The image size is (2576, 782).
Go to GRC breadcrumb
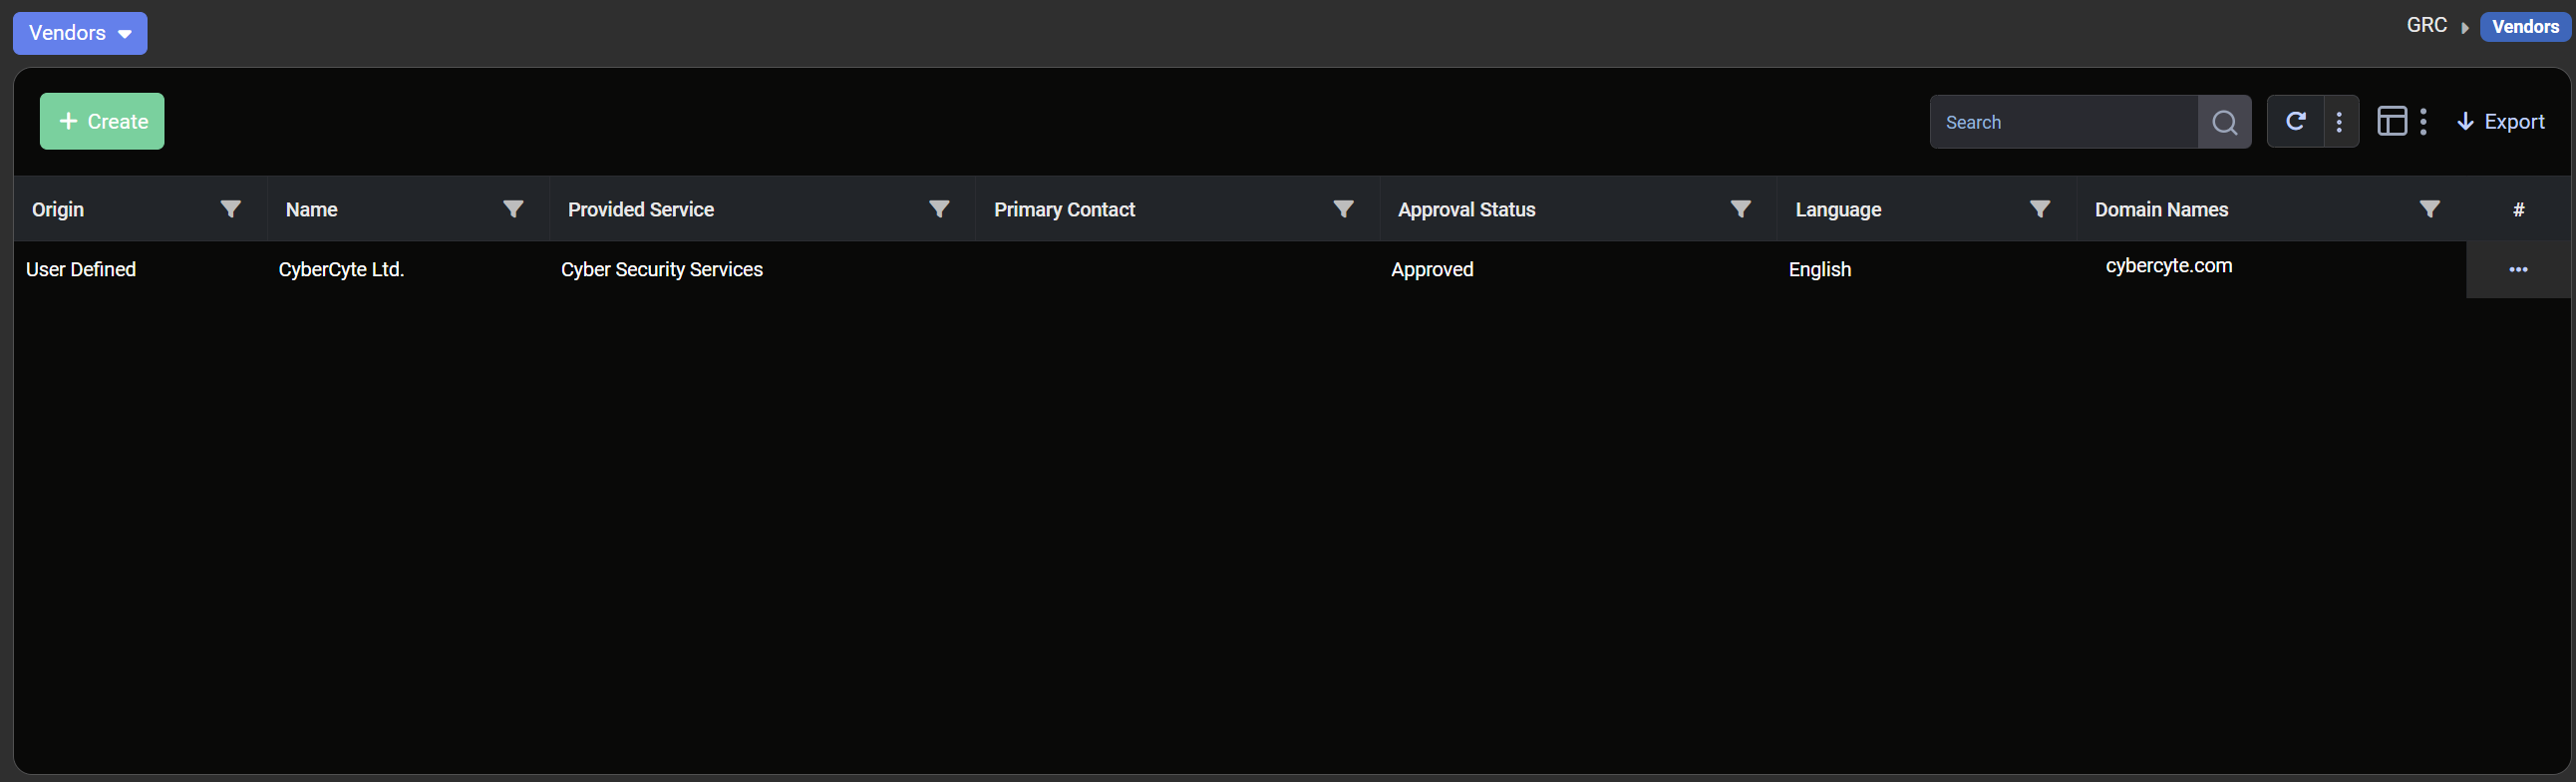click(2426, 26)
